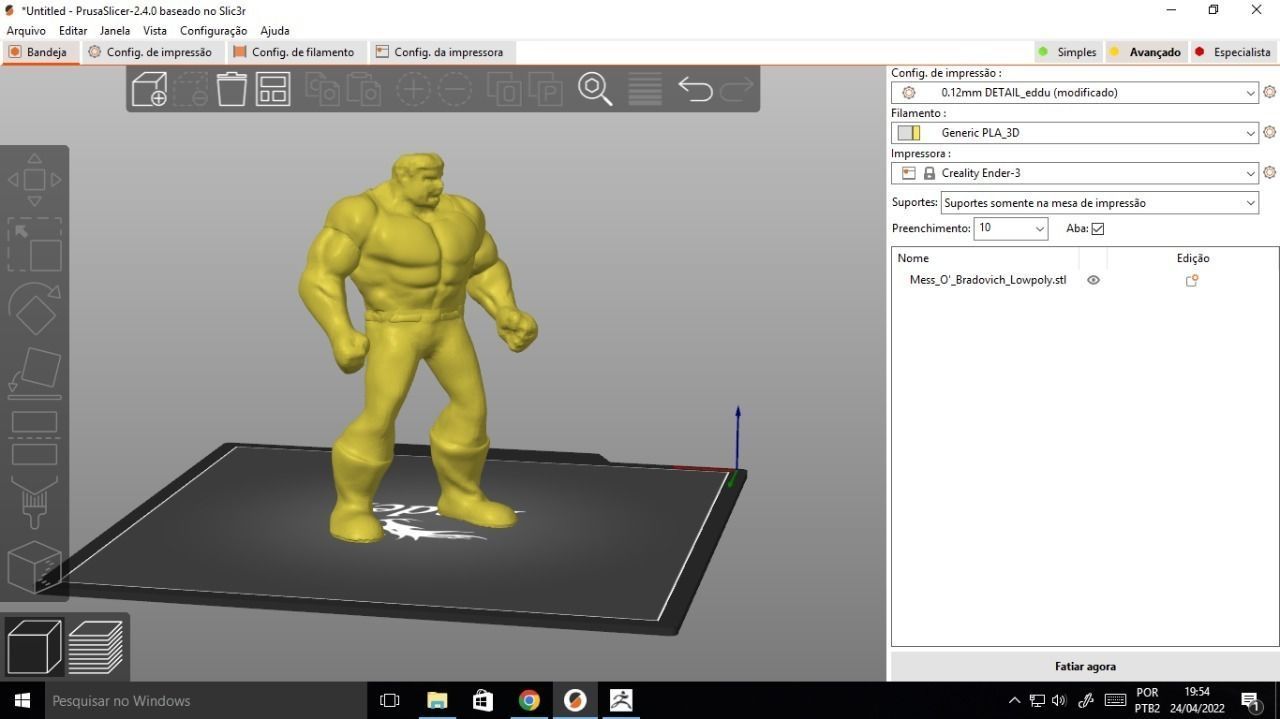The image size is (1280, 719).
Task: Open the Preenchimento infill dropdown
Action: [x=1011, y=228]
